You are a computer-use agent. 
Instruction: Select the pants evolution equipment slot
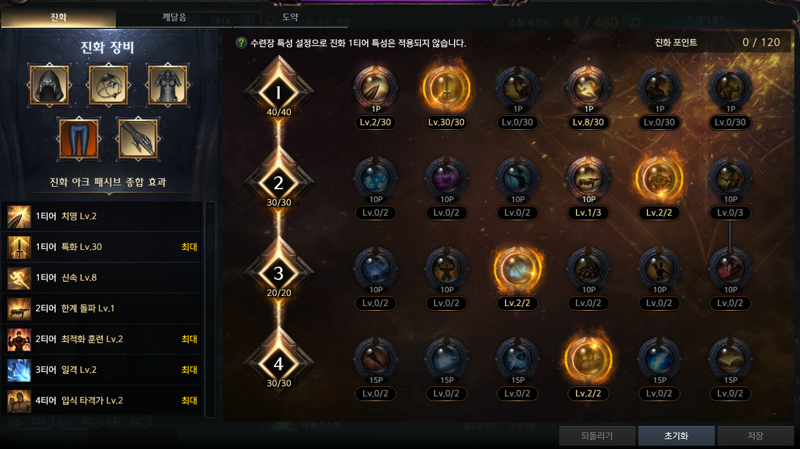(x=79, y=139)
